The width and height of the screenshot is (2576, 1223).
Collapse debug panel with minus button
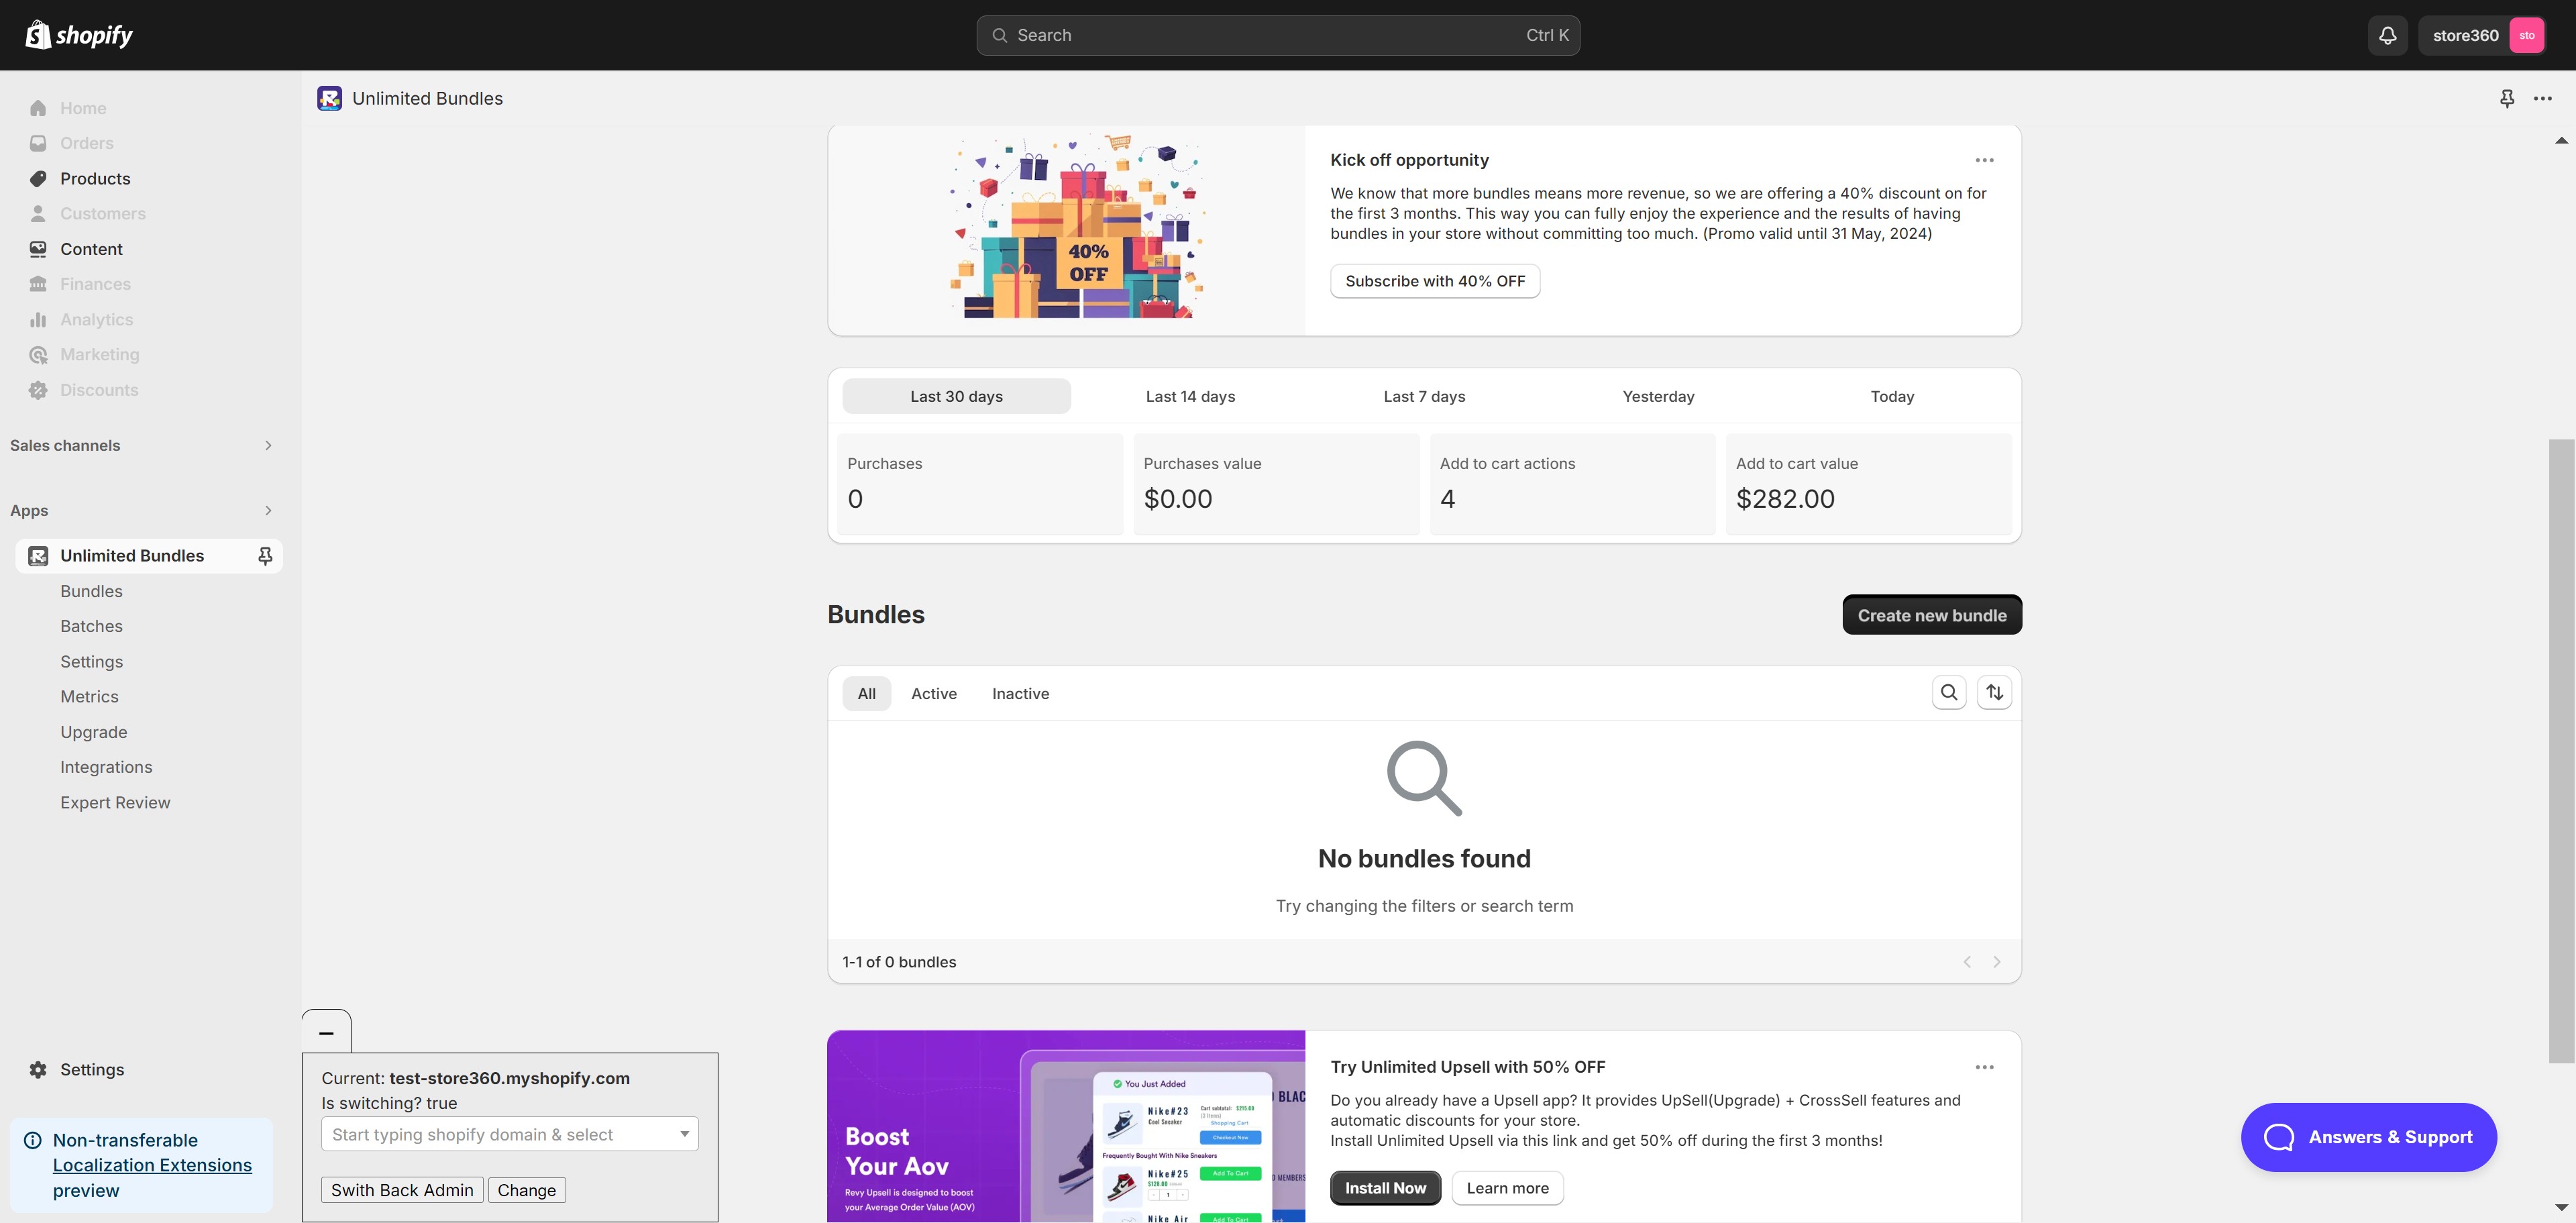tap(326, 1032)
